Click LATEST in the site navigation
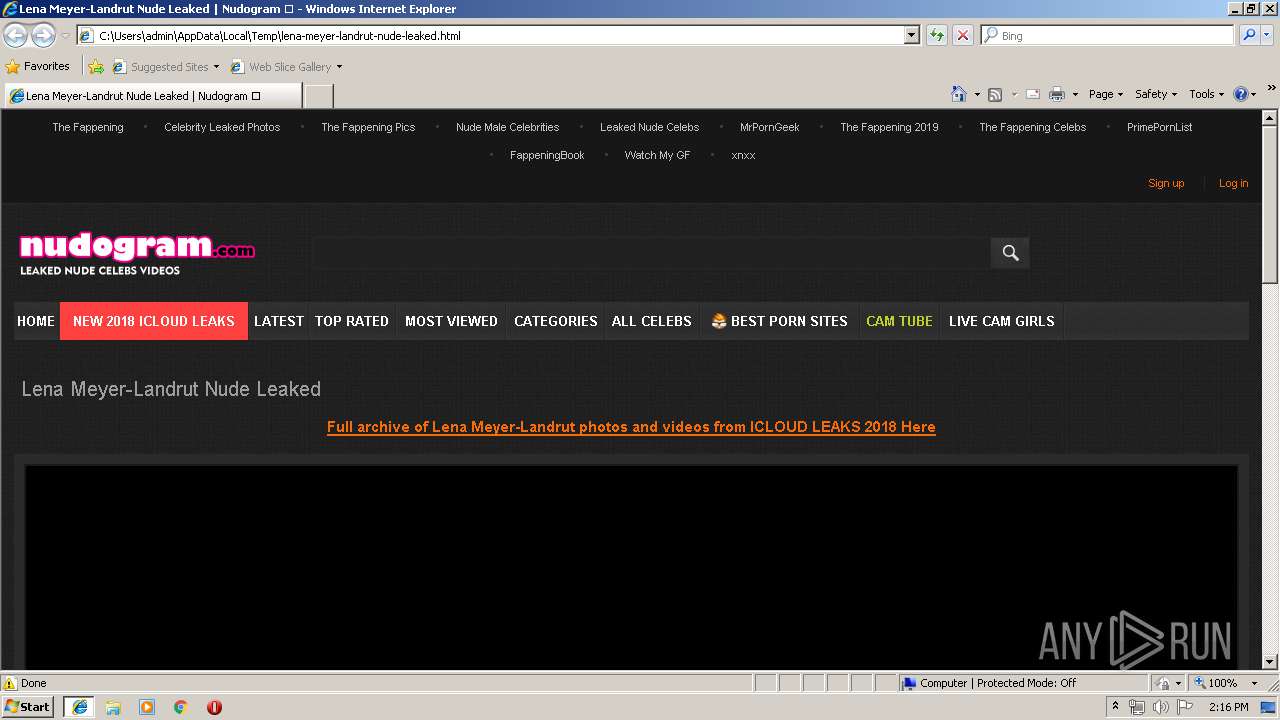This screenshot has width=1280, height=720. click(x=279, y=321)
